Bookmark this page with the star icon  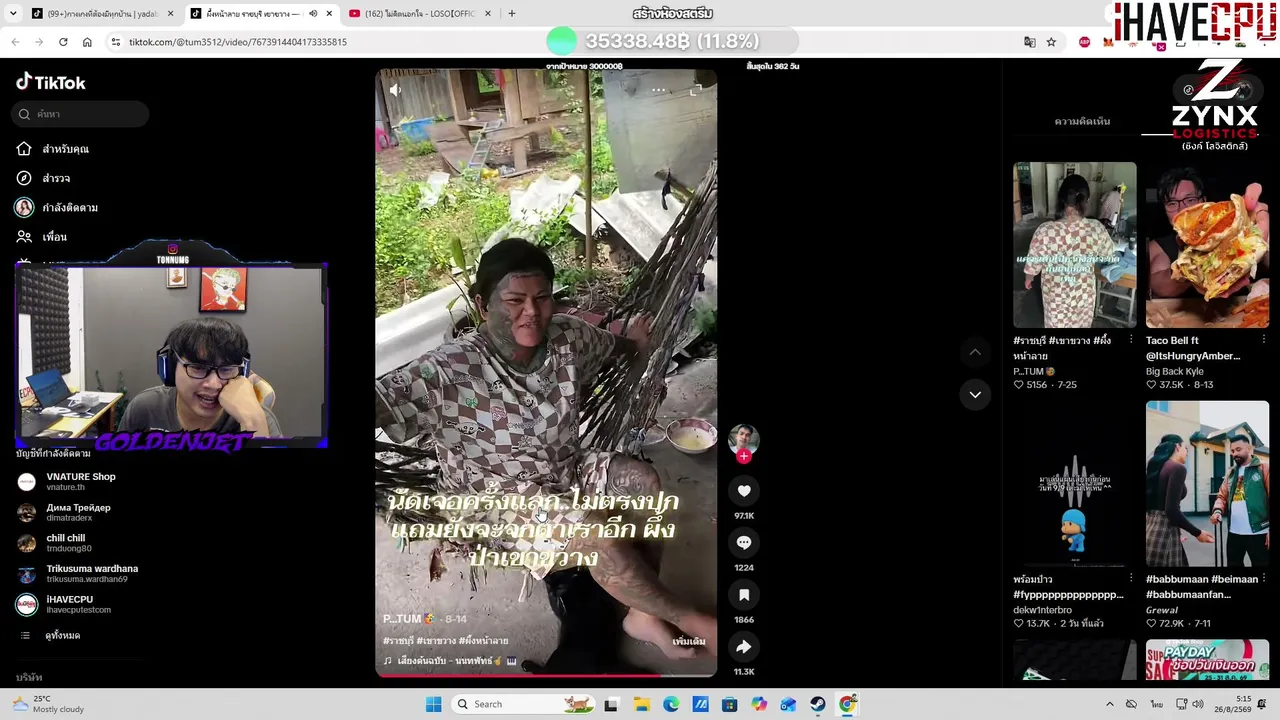click(x=1051, y=42)
